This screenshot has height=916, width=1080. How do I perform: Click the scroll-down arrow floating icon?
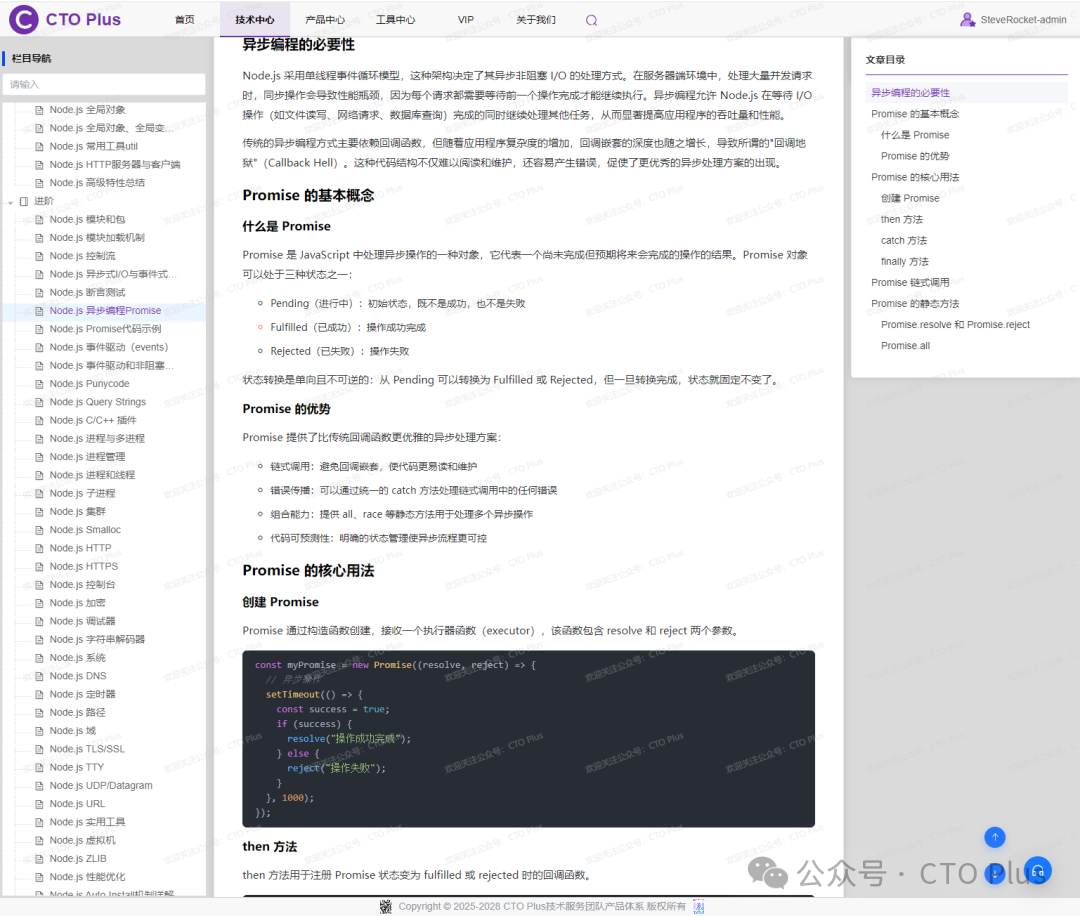click(x=995, y=873)
